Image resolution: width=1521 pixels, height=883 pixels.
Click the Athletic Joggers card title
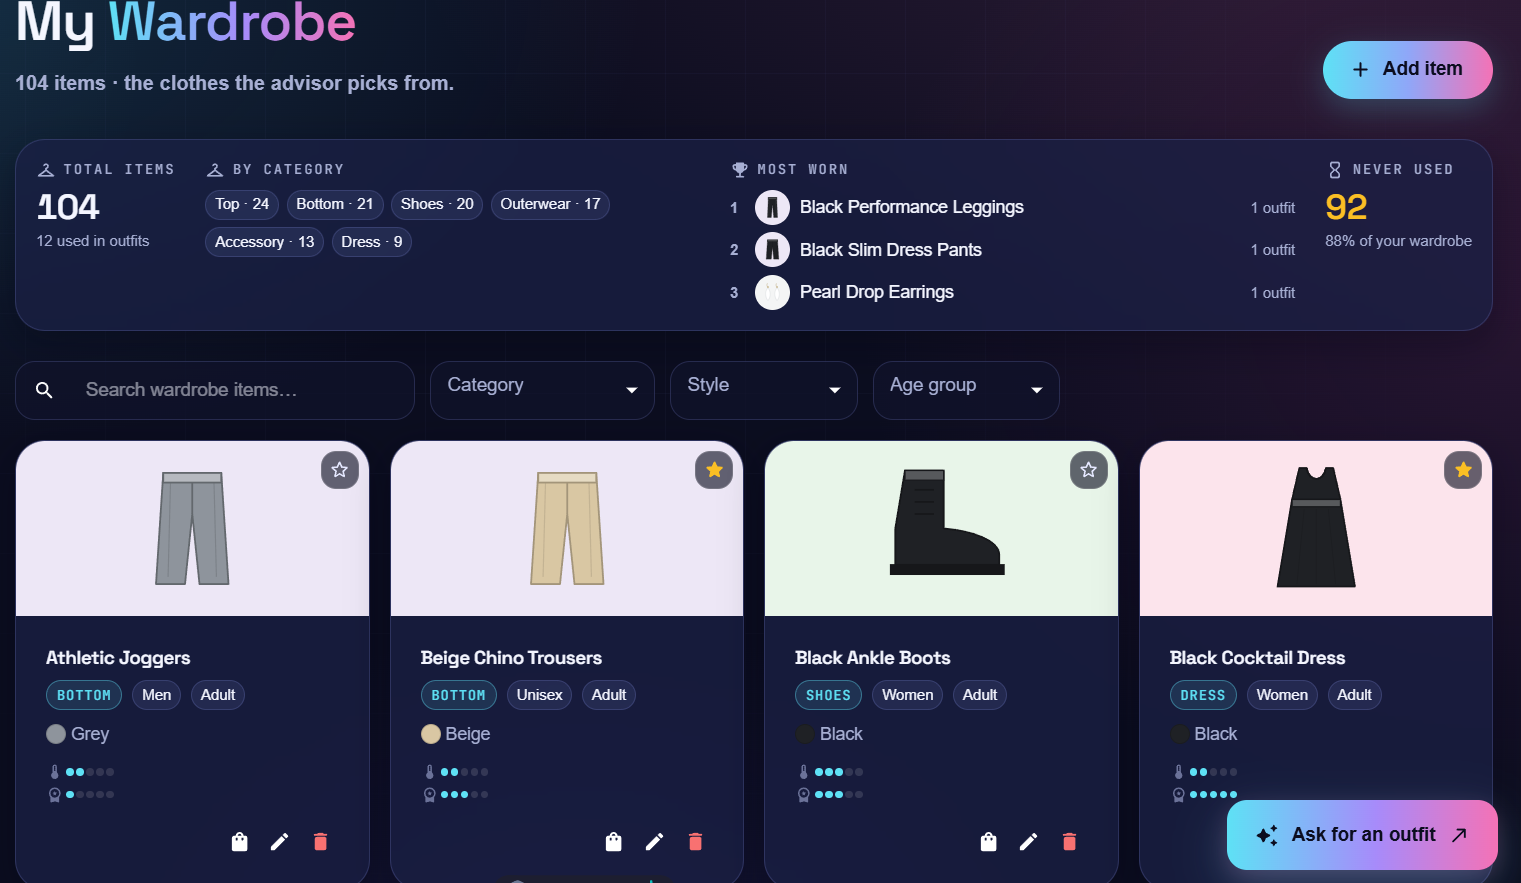(x=118, y=658)
